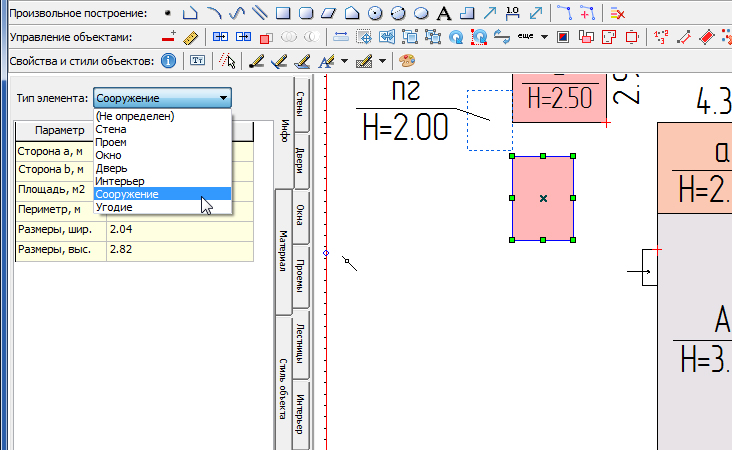Click the selection cursor tool icon
732x450 pixels.
pyautogui.click(x=227, y=61)
